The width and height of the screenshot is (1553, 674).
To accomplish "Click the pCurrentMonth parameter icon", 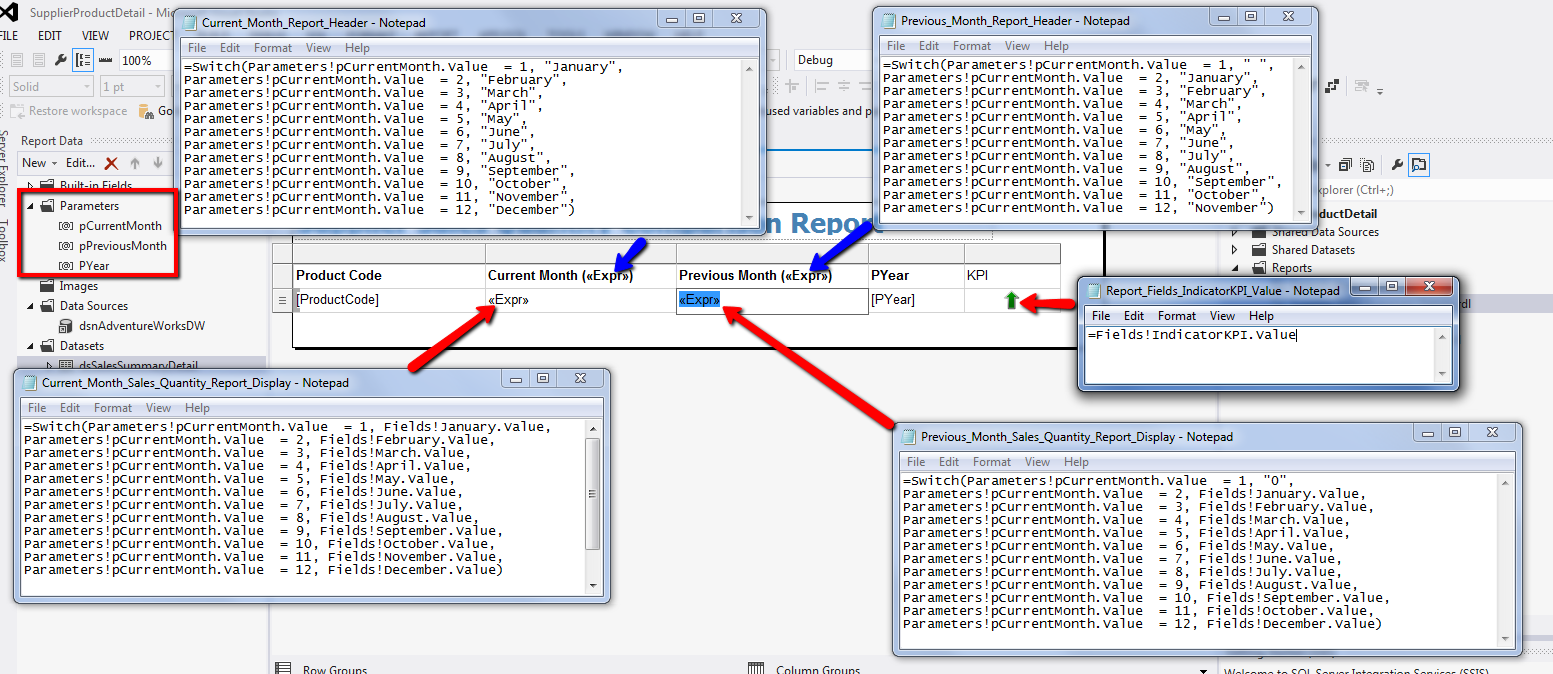I will 67,226.
